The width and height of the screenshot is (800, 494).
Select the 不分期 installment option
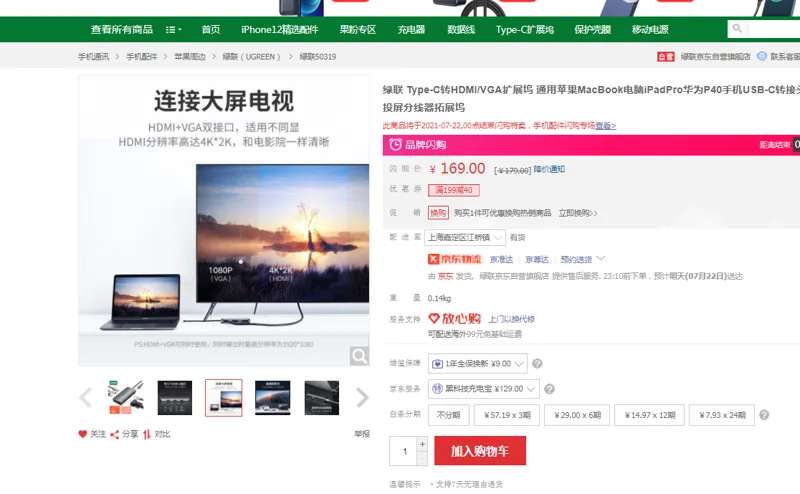coord(448,415)
